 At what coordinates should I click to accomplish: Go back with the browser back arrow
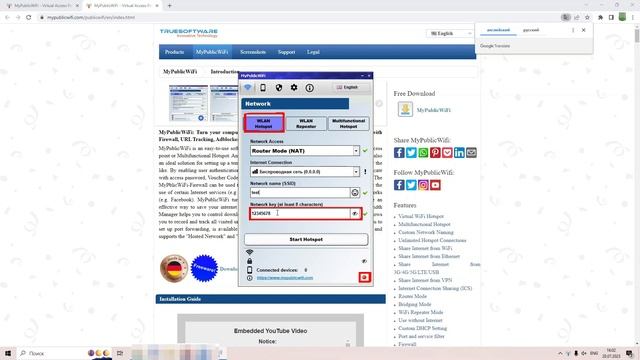(x=7, y=18)
